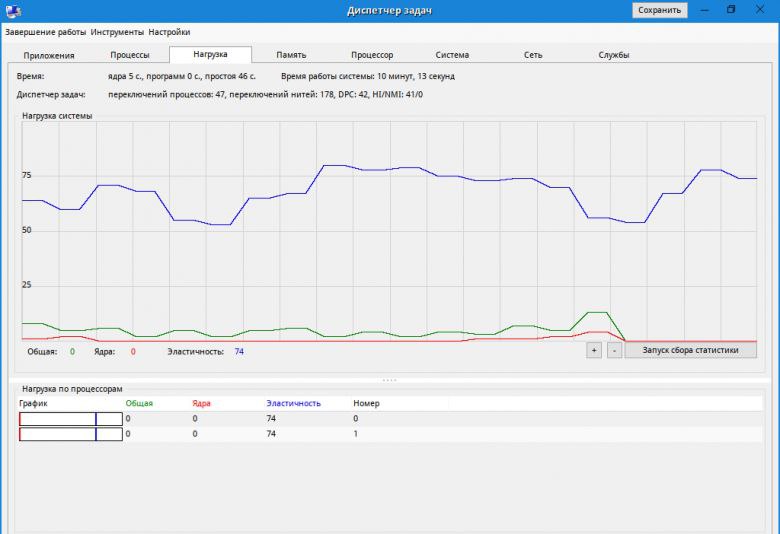Click the Общая label below the graph

coord(42,352)
